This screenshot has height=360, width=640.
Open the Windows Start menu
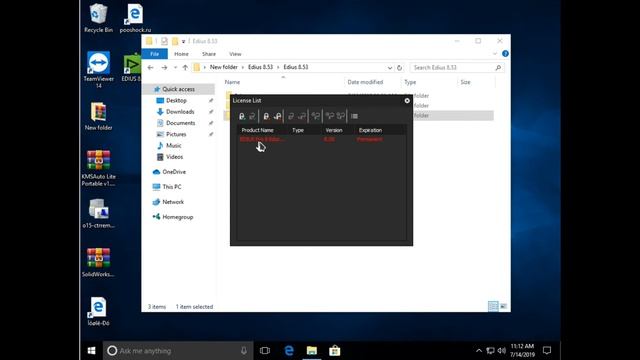[x=91, y=351]
